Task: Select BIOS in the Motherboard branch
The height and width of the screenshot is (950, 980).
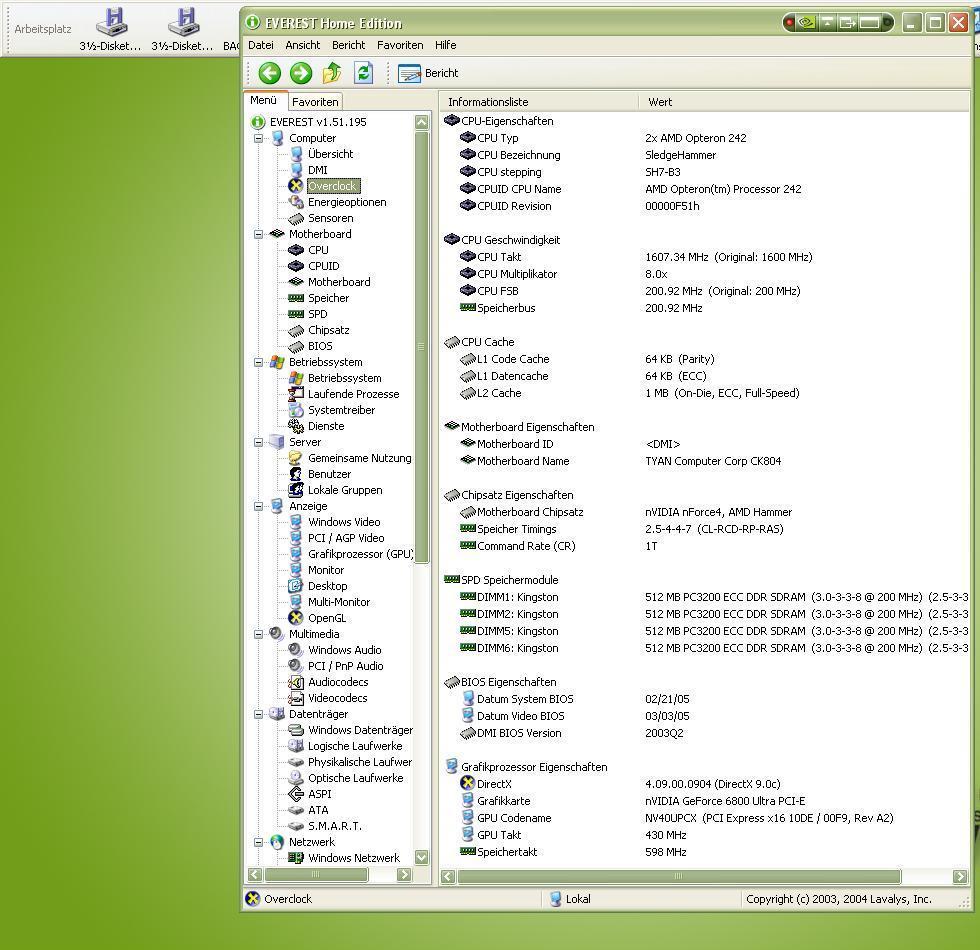Action: pyautogui.click(x=320, y=346)
